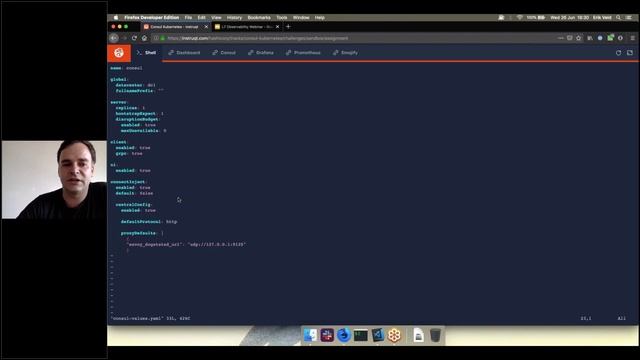Click the refresh icon in Instruqt tab bar

click(x=618, y=53)
